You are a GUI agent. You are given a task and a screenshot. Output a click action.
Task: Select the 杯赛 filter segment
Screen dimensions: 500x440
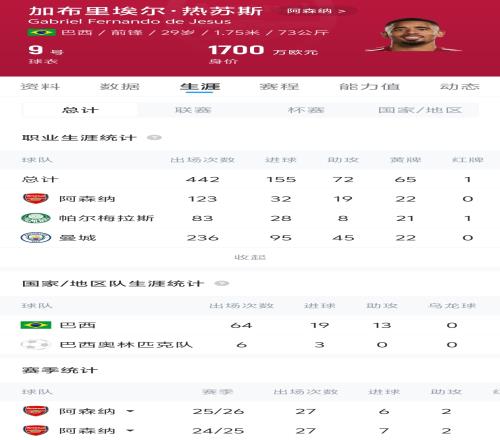[x=306, y=110]
